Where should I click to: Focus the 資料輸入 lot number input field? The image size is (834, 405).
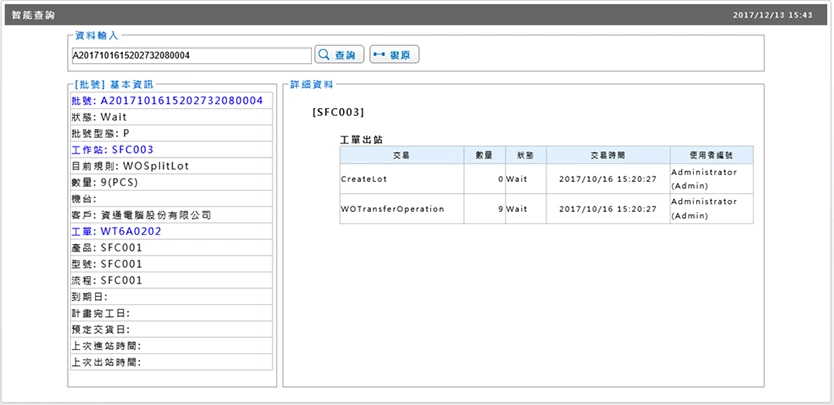tap(191, 55)
